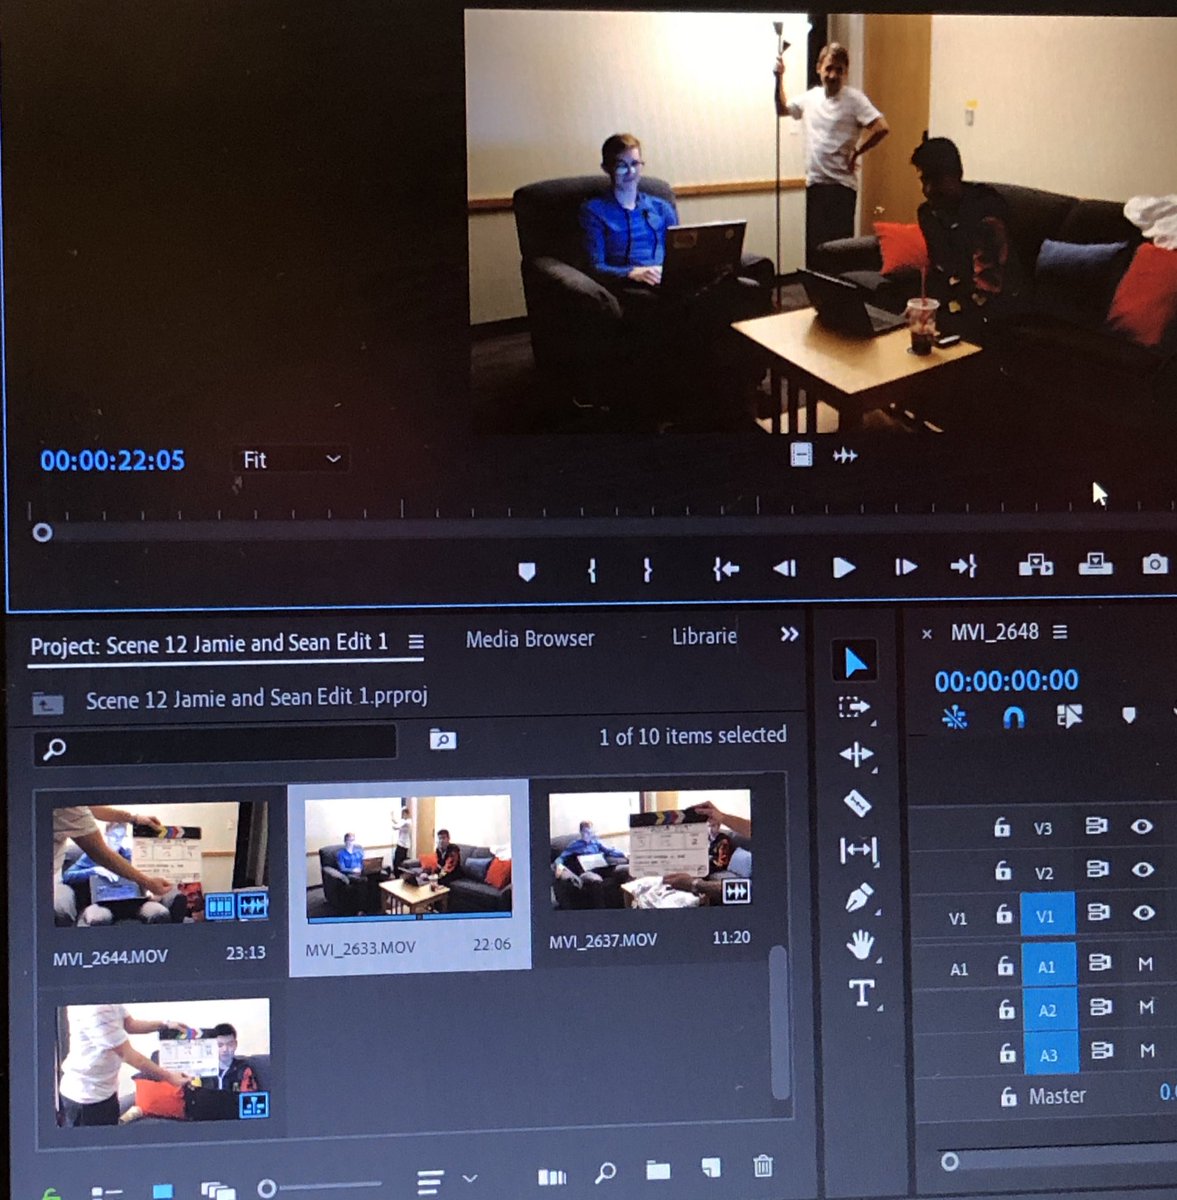Go to Out point
Viewport: 1177px width, 1200px height.
pyautogui.click(x=963, y=567)
